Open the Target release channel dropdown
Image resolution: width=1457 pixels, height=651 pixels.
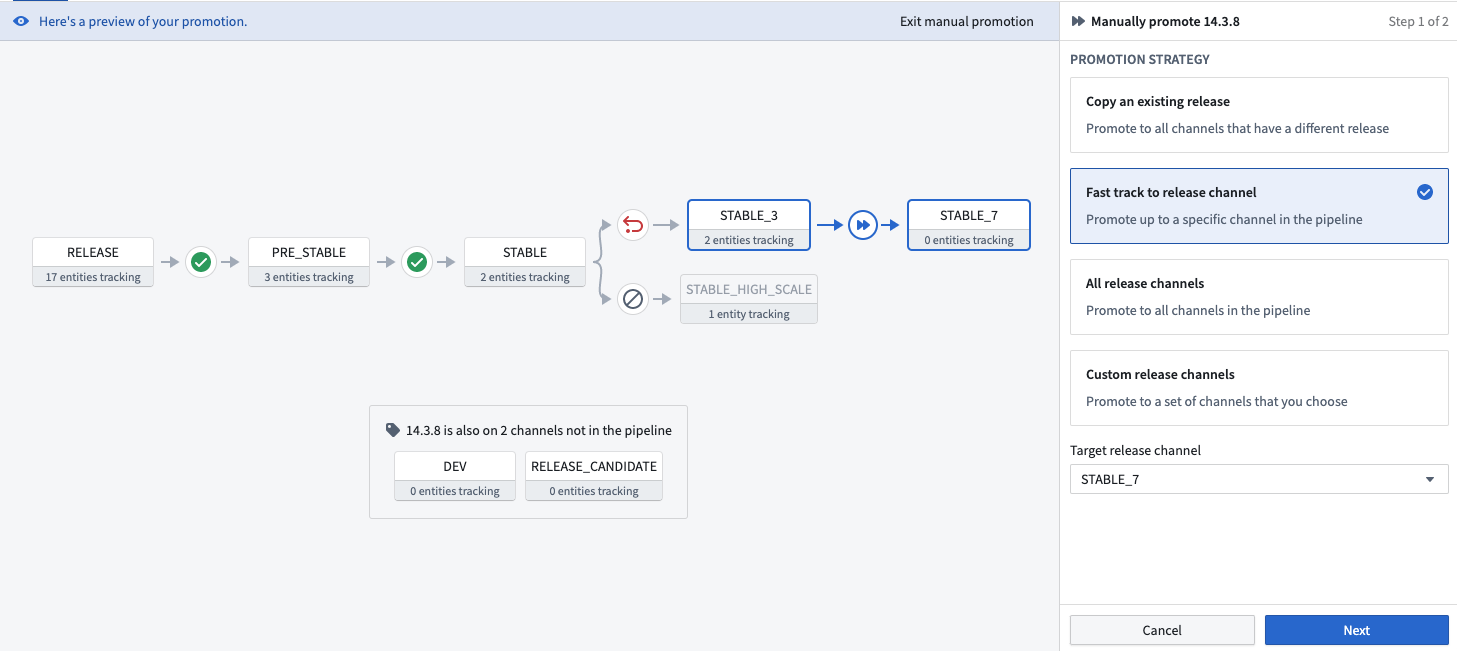coord(1259,479)
